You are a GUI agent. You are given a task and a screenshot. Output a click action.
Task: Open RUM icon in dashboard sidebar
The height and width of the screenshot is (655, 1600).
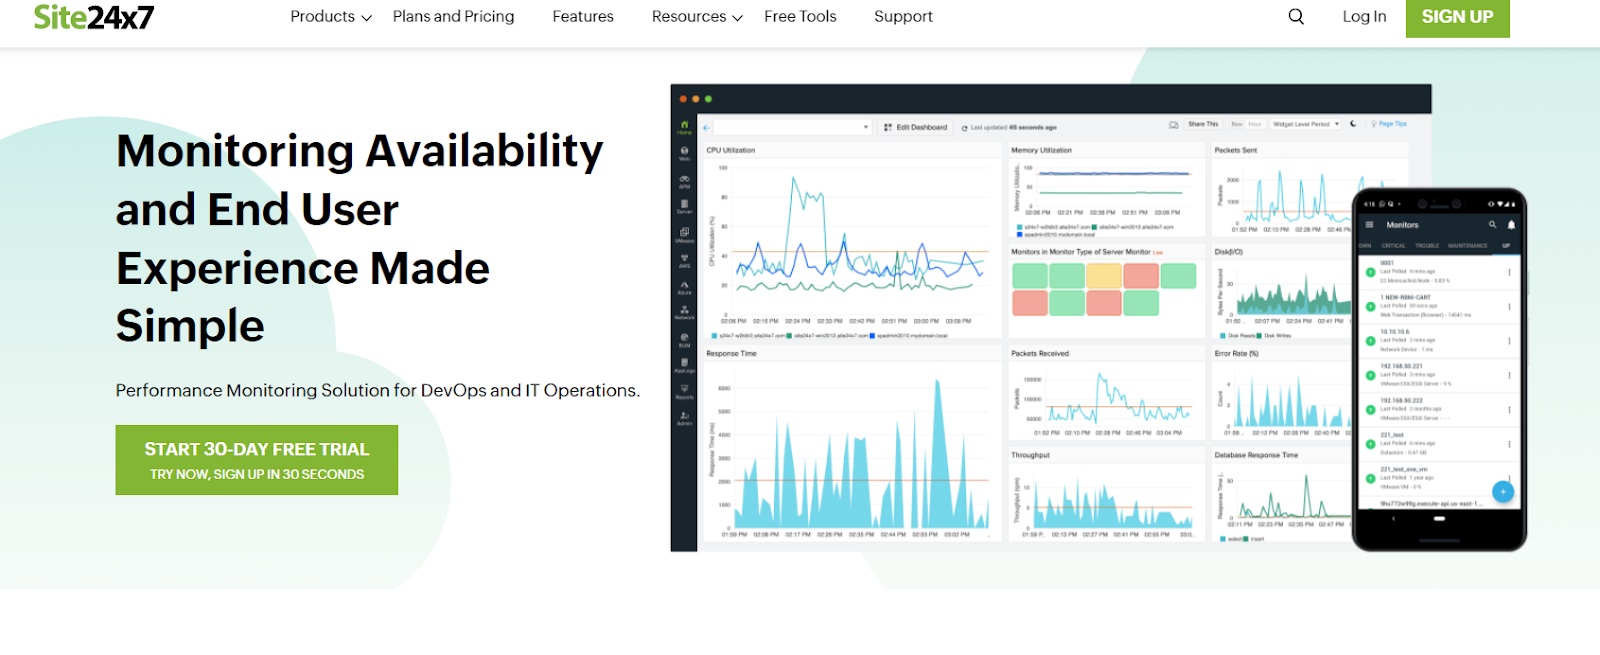pos(684,340)
